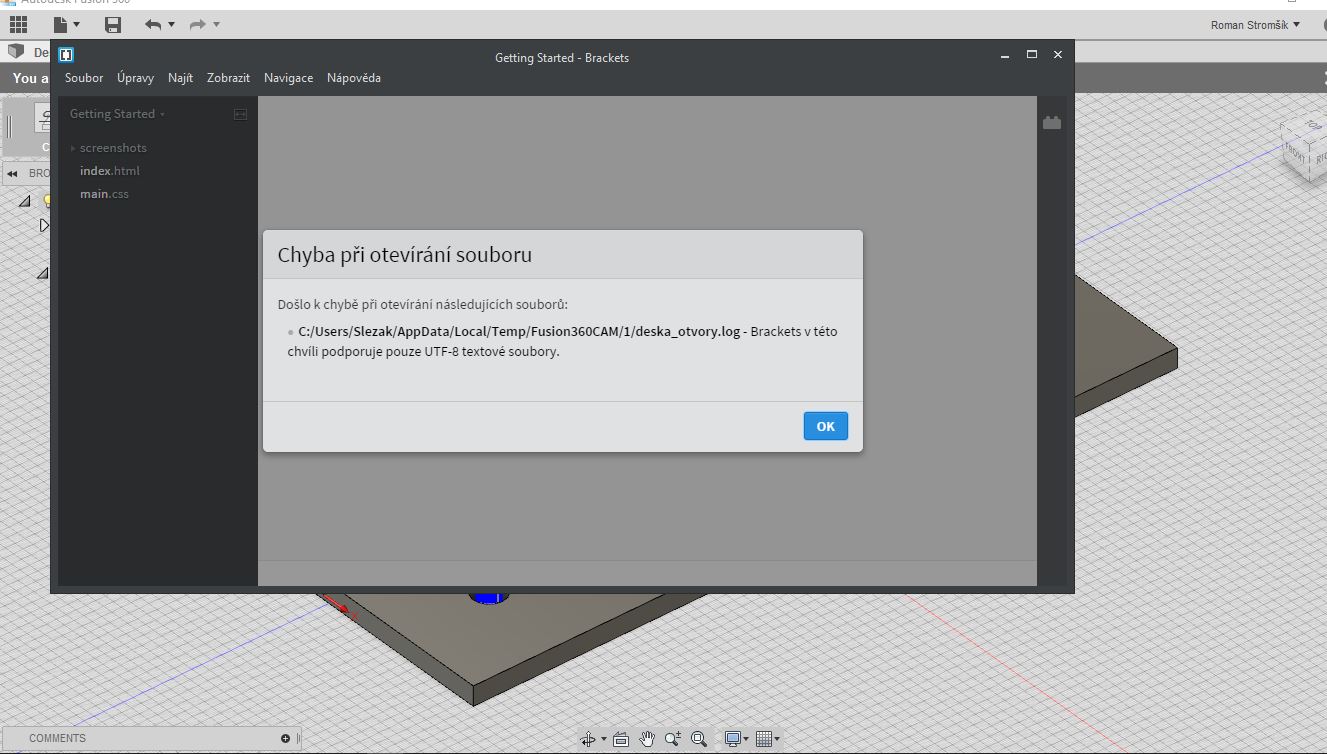Open the Getting Started project dropdown
Viewport: 1327px width, 754px height.
click(117, 114)
